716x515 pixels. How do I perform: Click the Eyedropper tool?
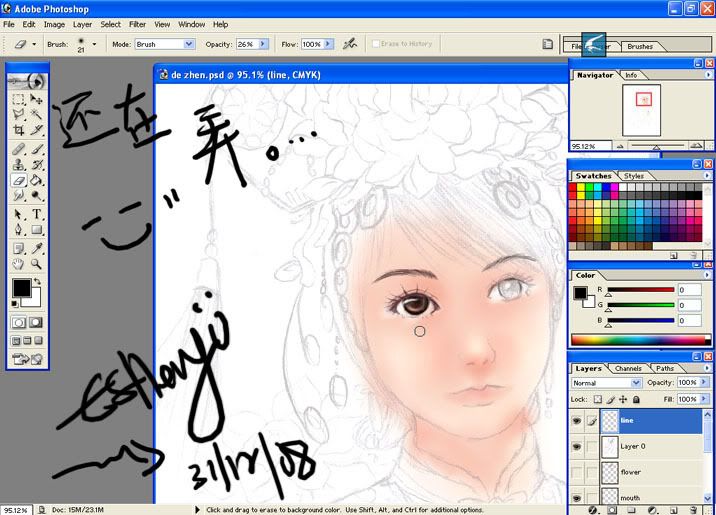(37, 247)
